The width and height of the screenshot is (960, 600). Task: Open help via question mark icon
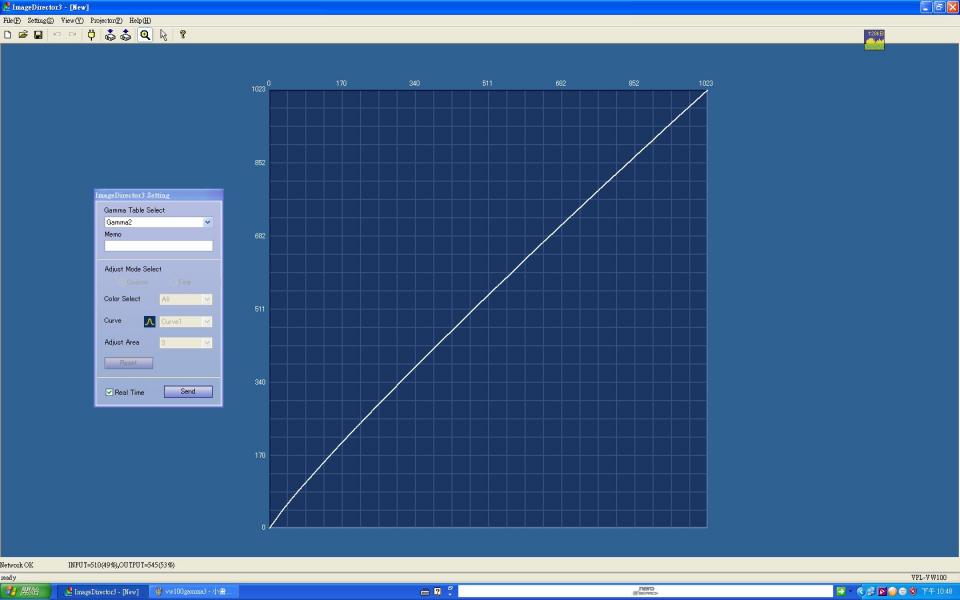[182, 35]
